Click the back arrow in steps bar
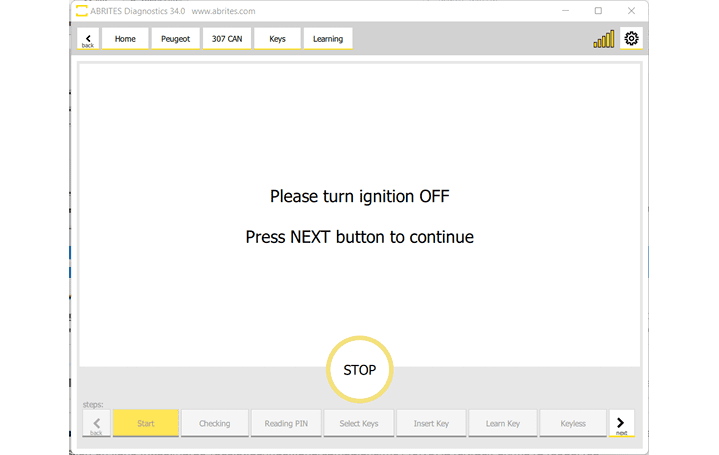Viewport: 719px width, 455px height. coord(96,423)
